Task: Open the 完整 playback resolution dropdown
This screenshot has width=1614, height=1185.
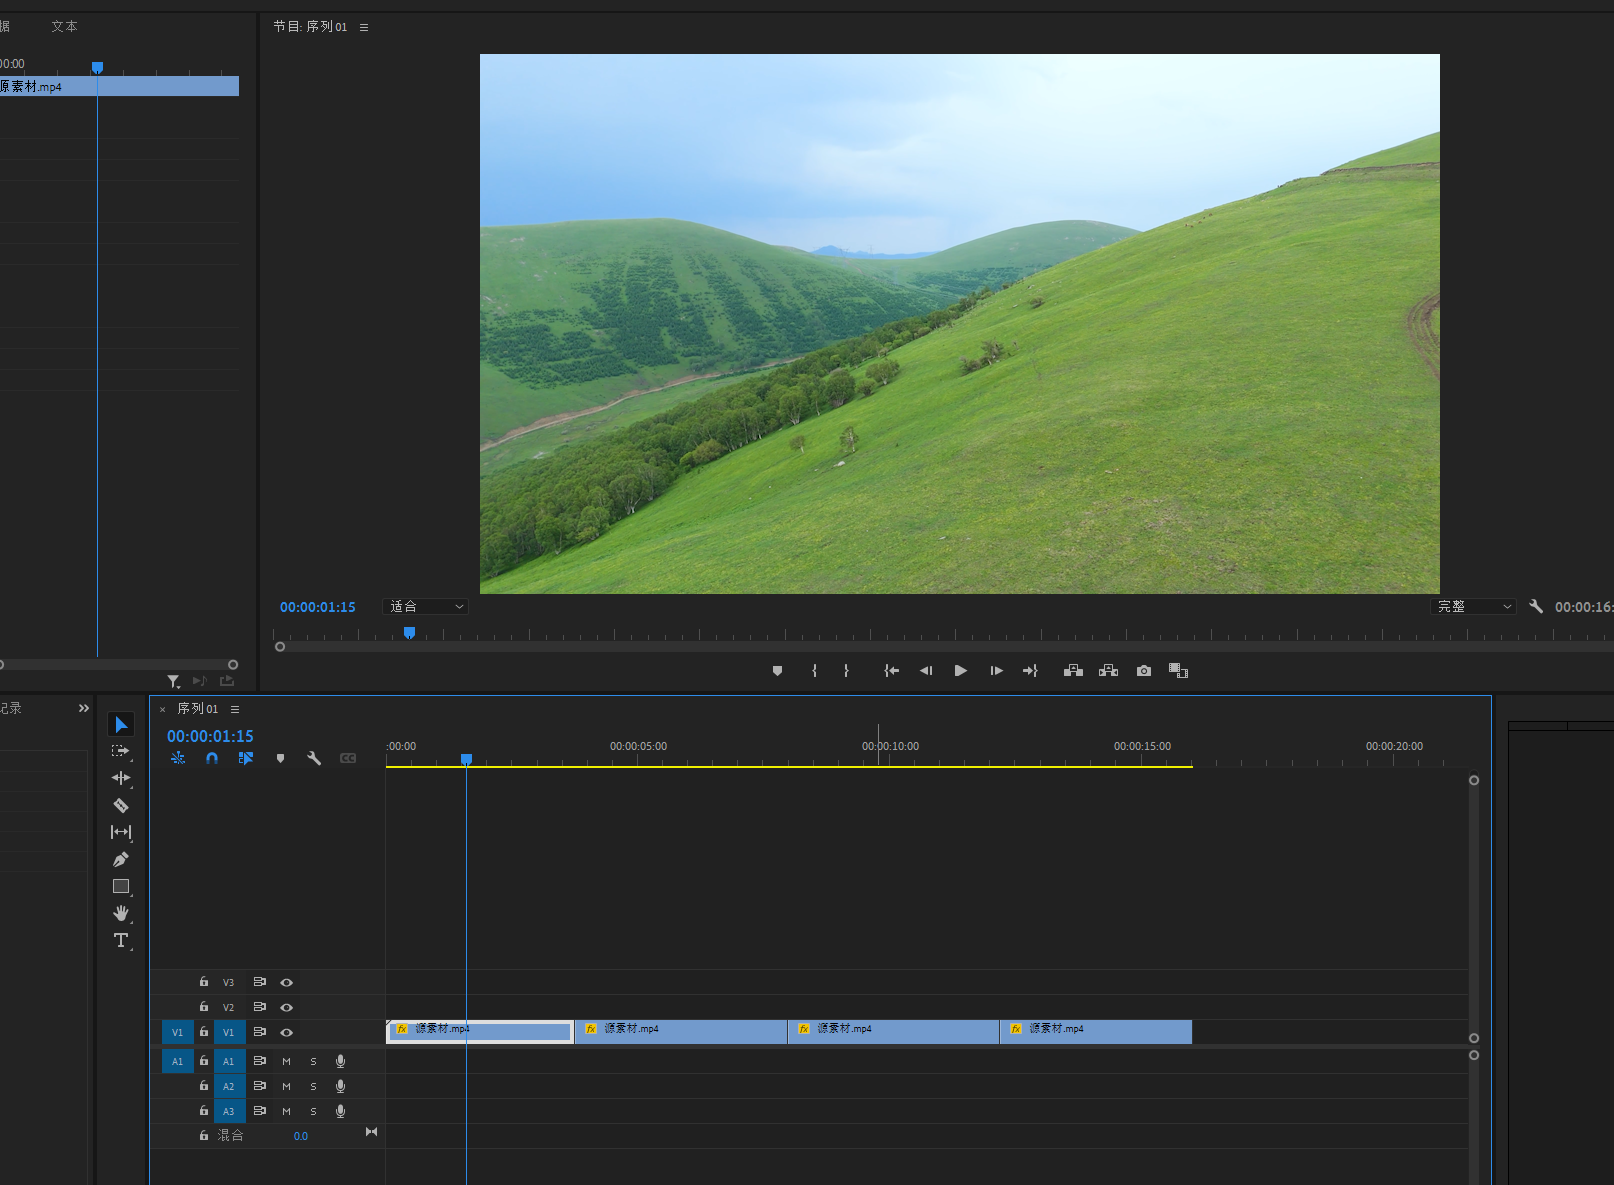Action: tap(1474, 607)
